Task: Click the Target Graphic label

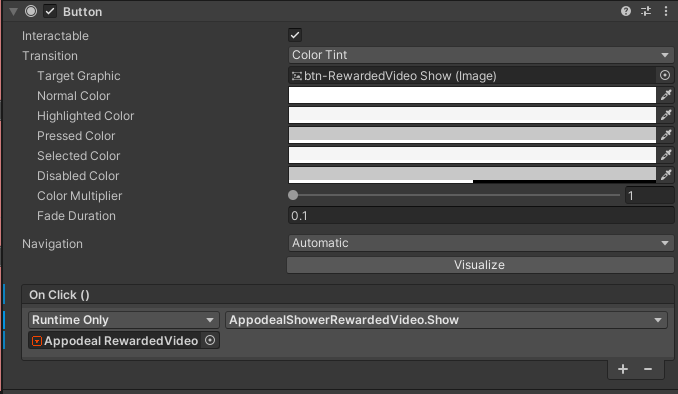Action: pyautogui.click(x=79, y=76)
